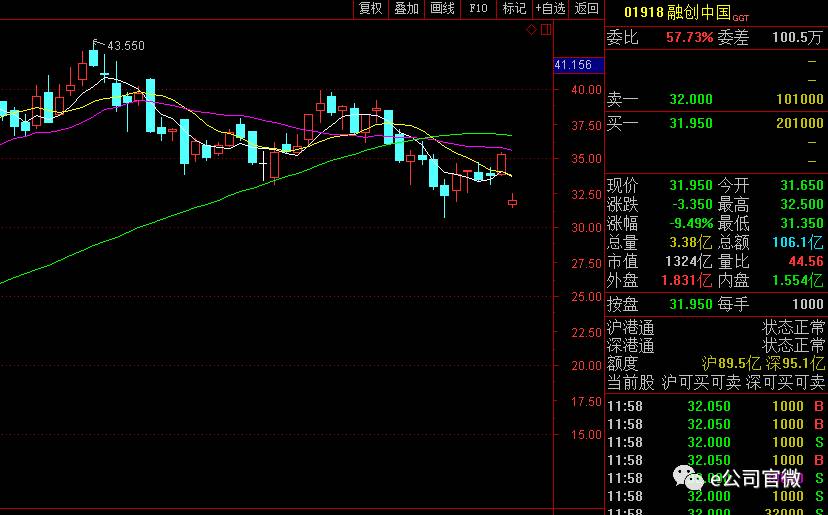
Task: Open the 叠加 overlay option
Action: point(406,8)
